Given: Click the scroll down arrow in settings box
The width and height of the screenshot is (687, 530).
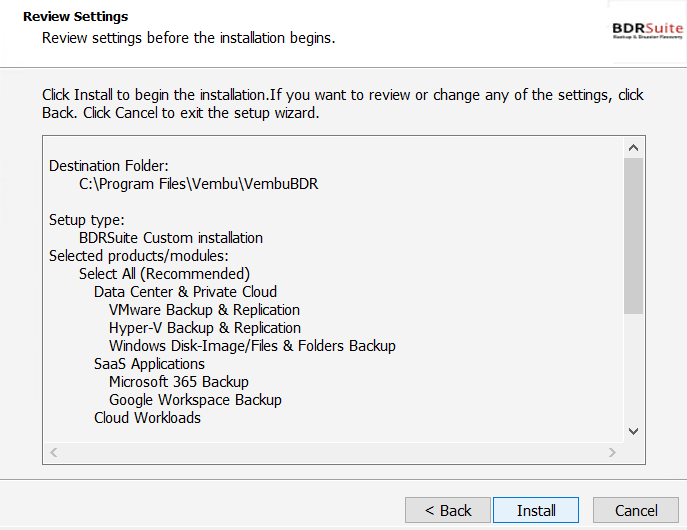Looking at the screenshot, I should (633, 431).
